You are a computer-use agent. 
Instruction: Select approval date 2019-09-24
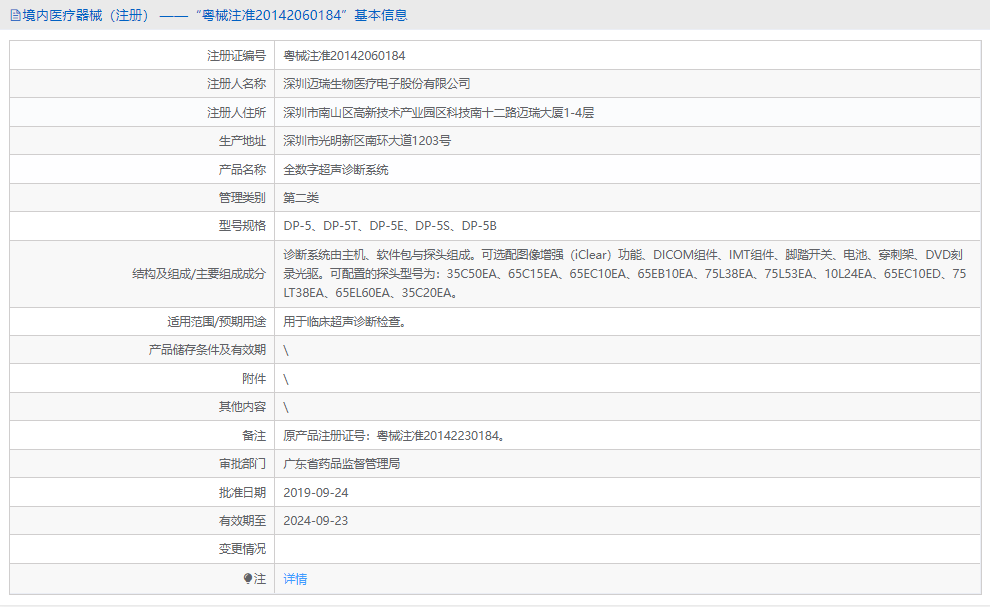click(316, 493)
